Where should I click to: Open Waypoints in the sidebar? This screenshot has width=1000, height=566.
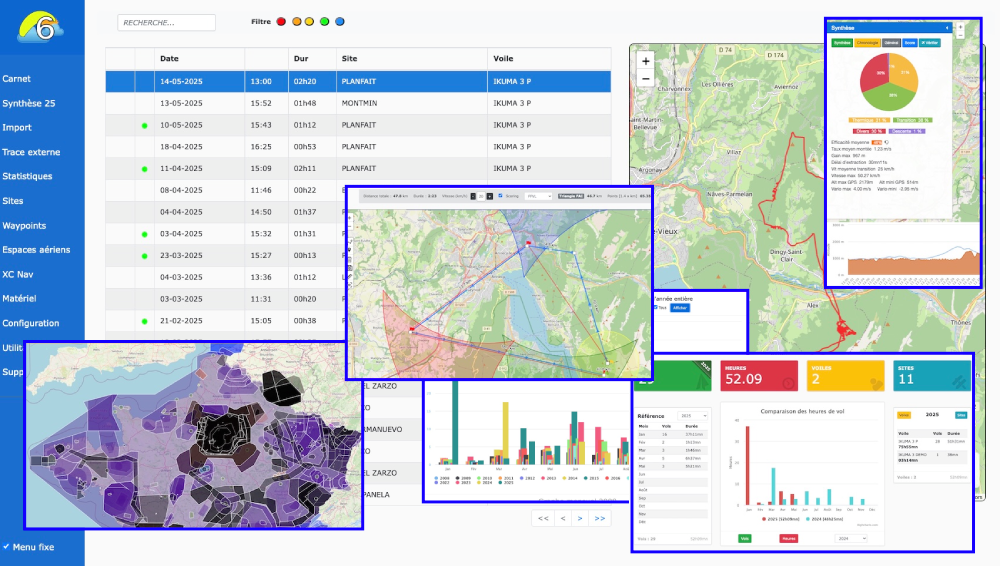click(x=24, y=226)
